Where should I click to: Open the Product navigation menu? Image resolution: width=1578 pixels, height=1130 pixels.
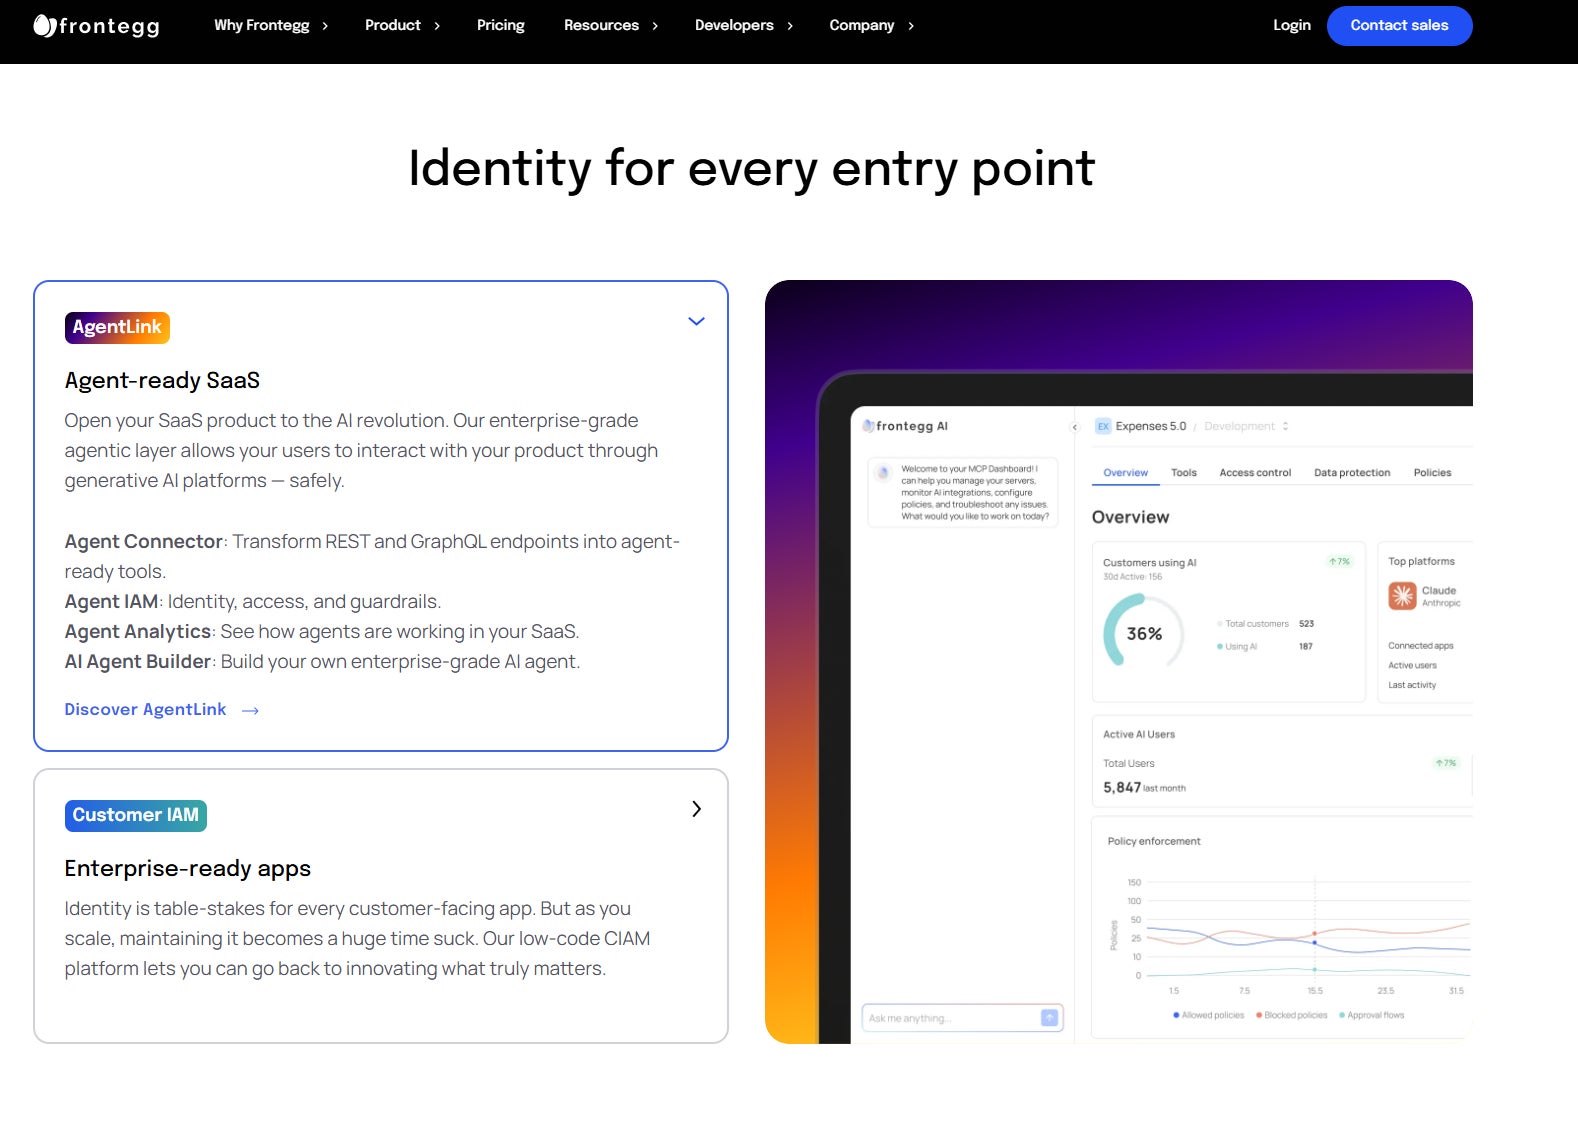point(402,25)
